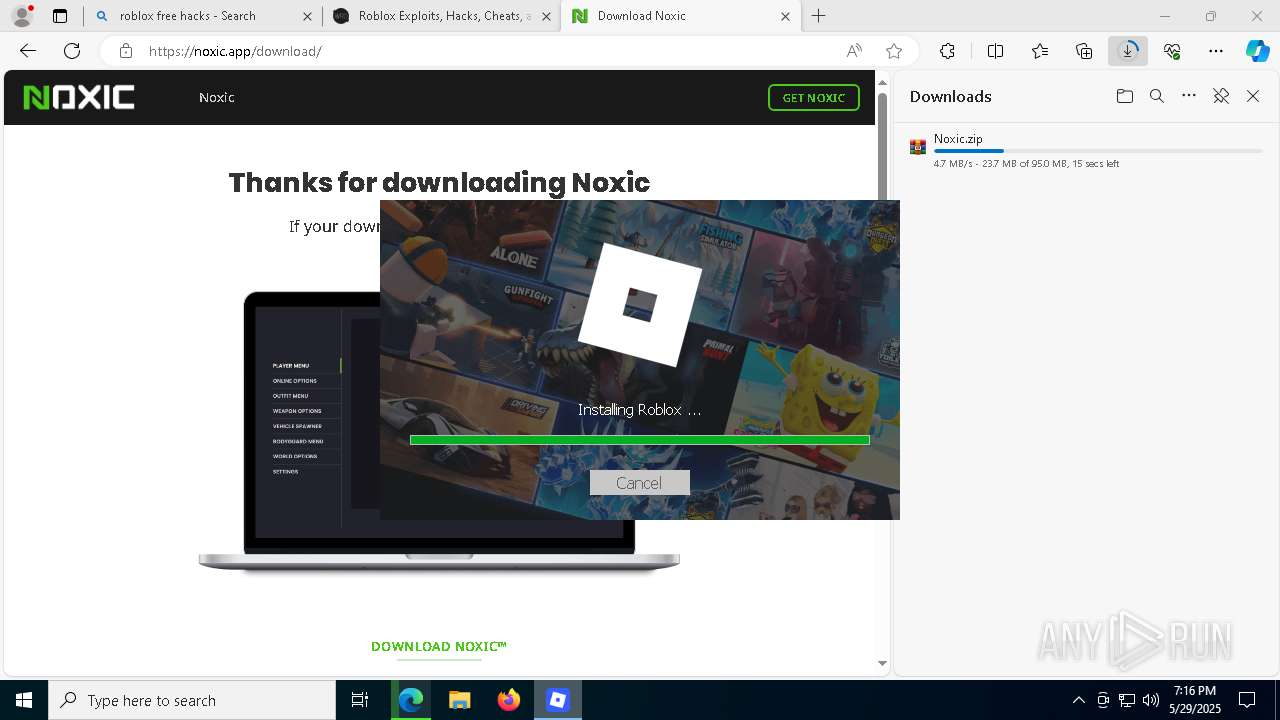Click the Roblox logo in installer
This screenshot has width=1280, height=720.
(x=640, y=304)
